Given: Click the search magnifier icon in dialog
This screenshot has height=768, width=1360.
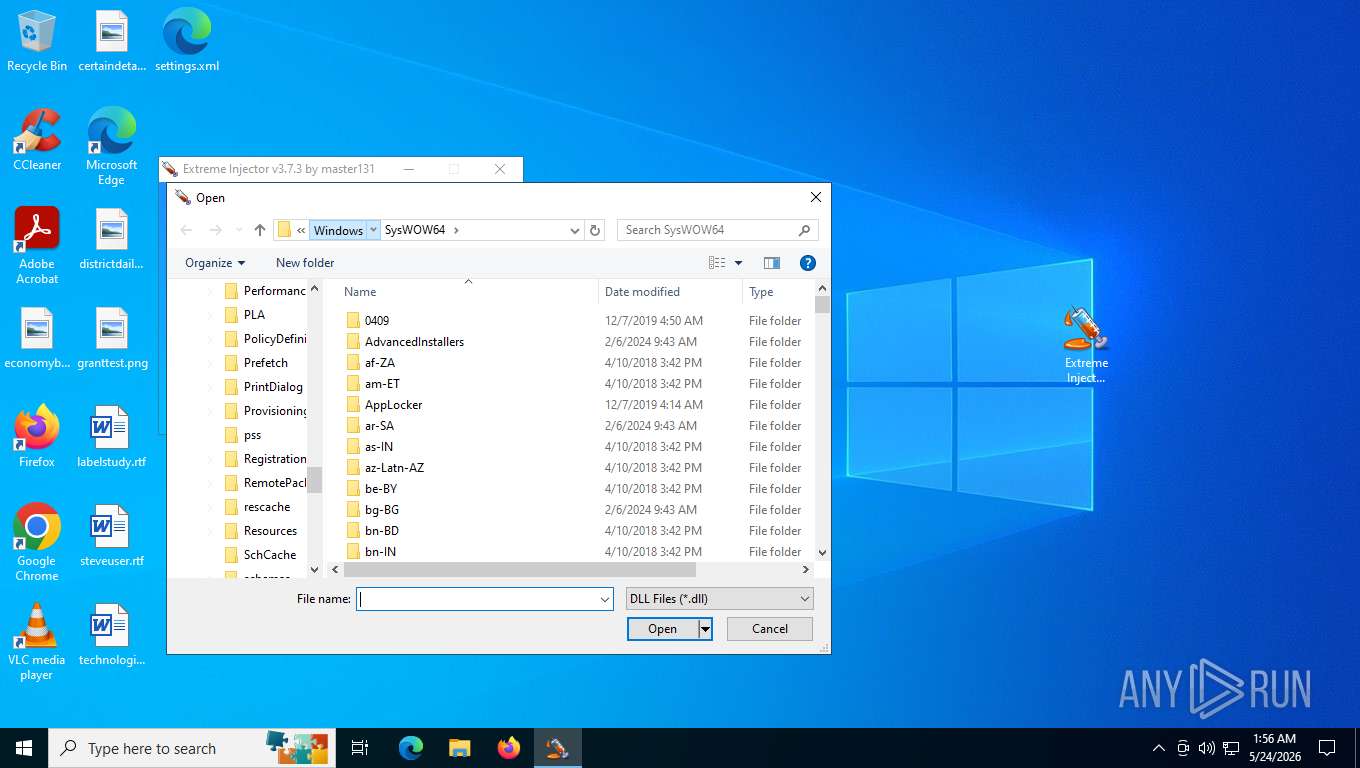Looking at the screenshot, I should (x=804, y=230).
